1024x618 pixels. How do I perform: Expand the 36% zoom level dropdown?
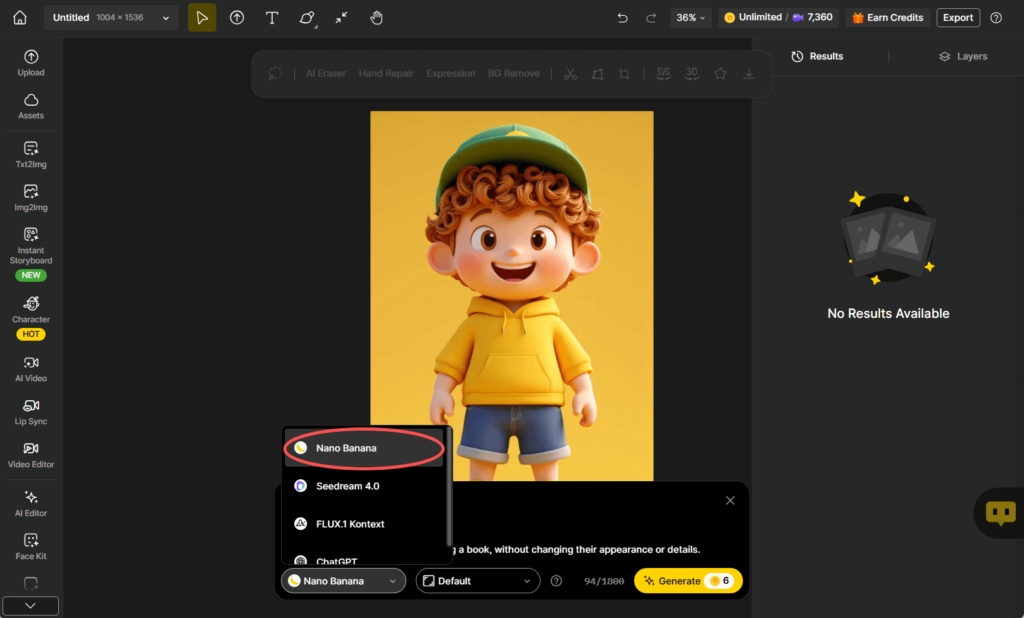click(690, 18)
